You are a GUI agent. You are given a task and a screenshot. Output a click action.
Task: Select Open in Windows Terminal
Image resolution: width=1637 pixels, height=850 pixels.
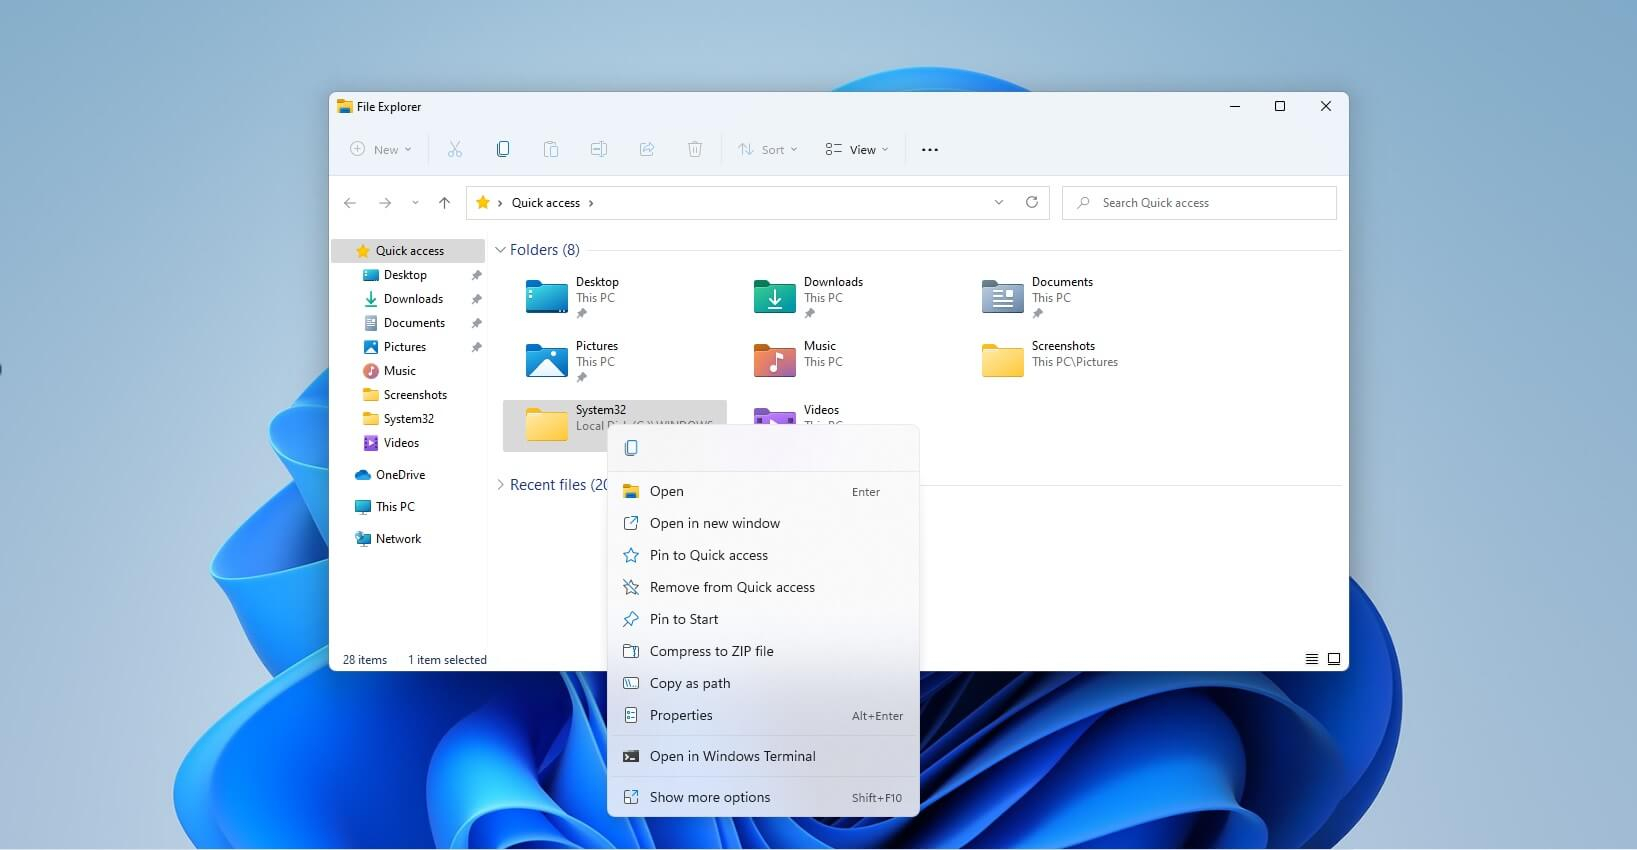tap(732, 756)
